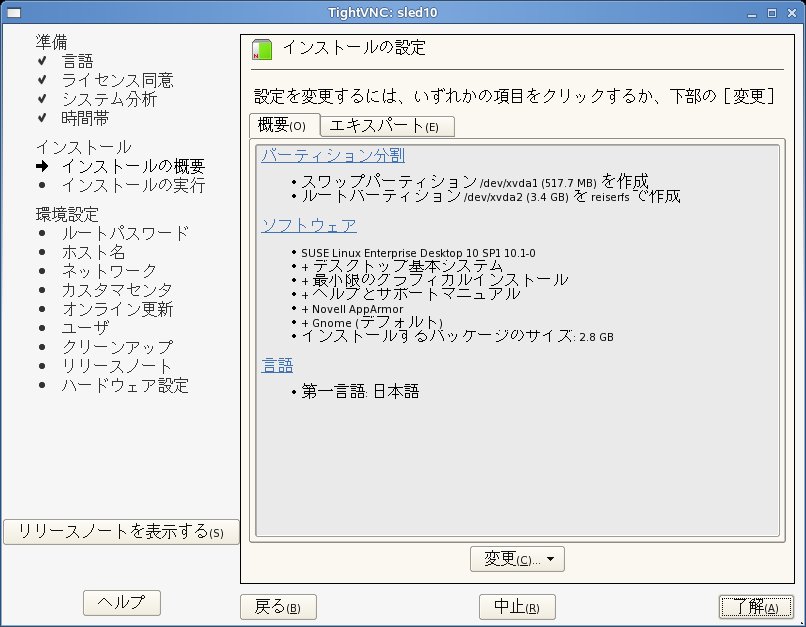Click the ヘルプとサポートマニュアル entry
The height and width of the screenshot is (627, 806).
(x=411, y=294)
